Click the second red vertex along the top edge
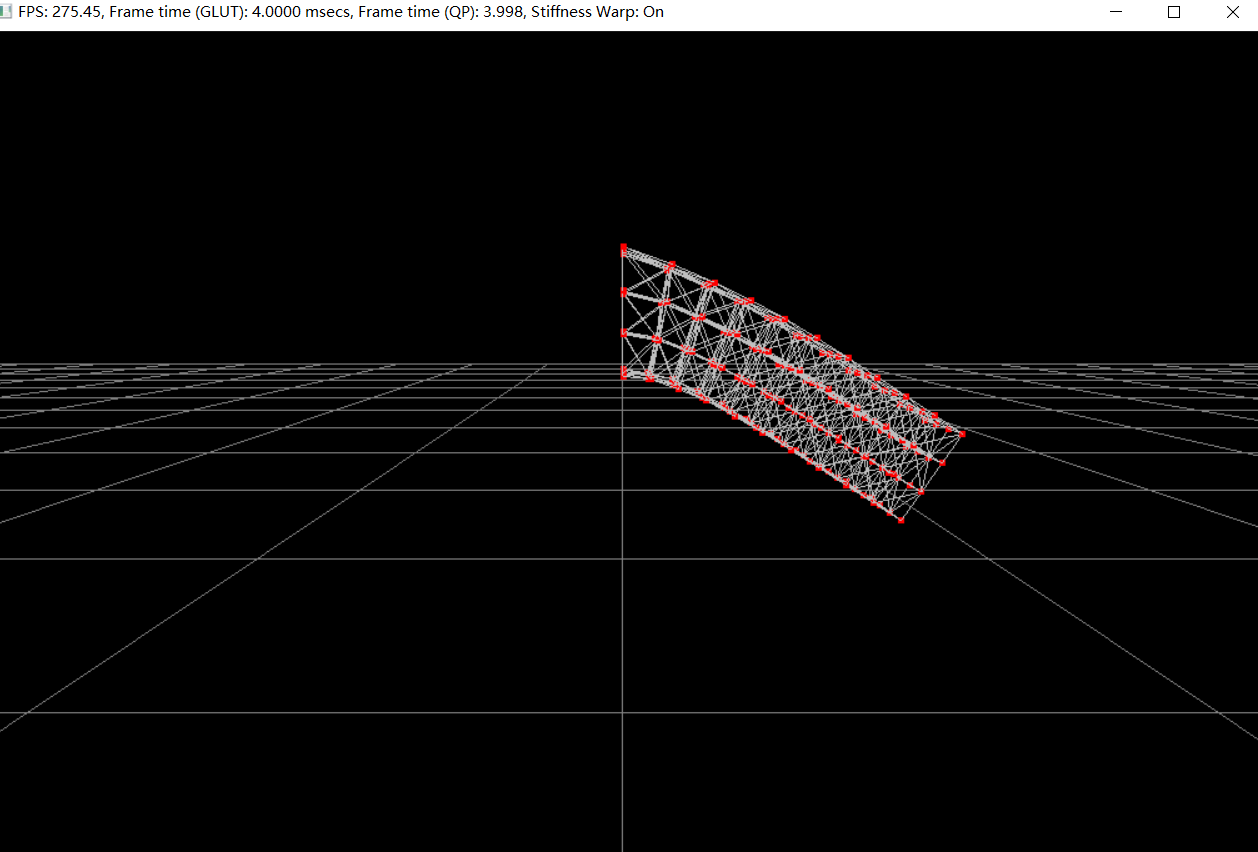Image resolution: width=1258 pixels, height=852 pixels. point(671,265)
